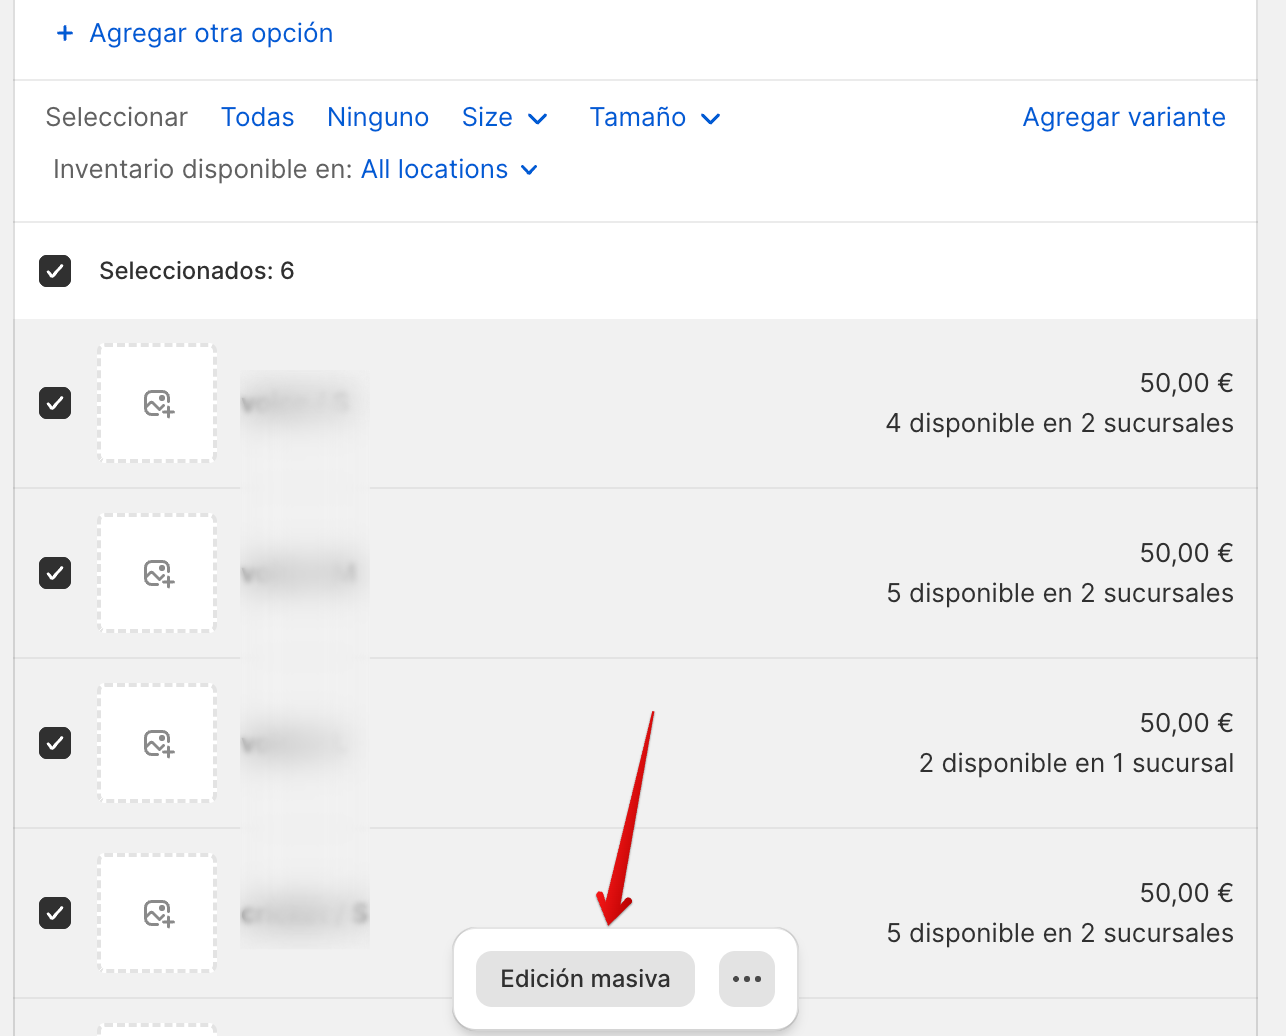Add image to the first 5 disponible en 2 sucursales variant

coord(158,573)
